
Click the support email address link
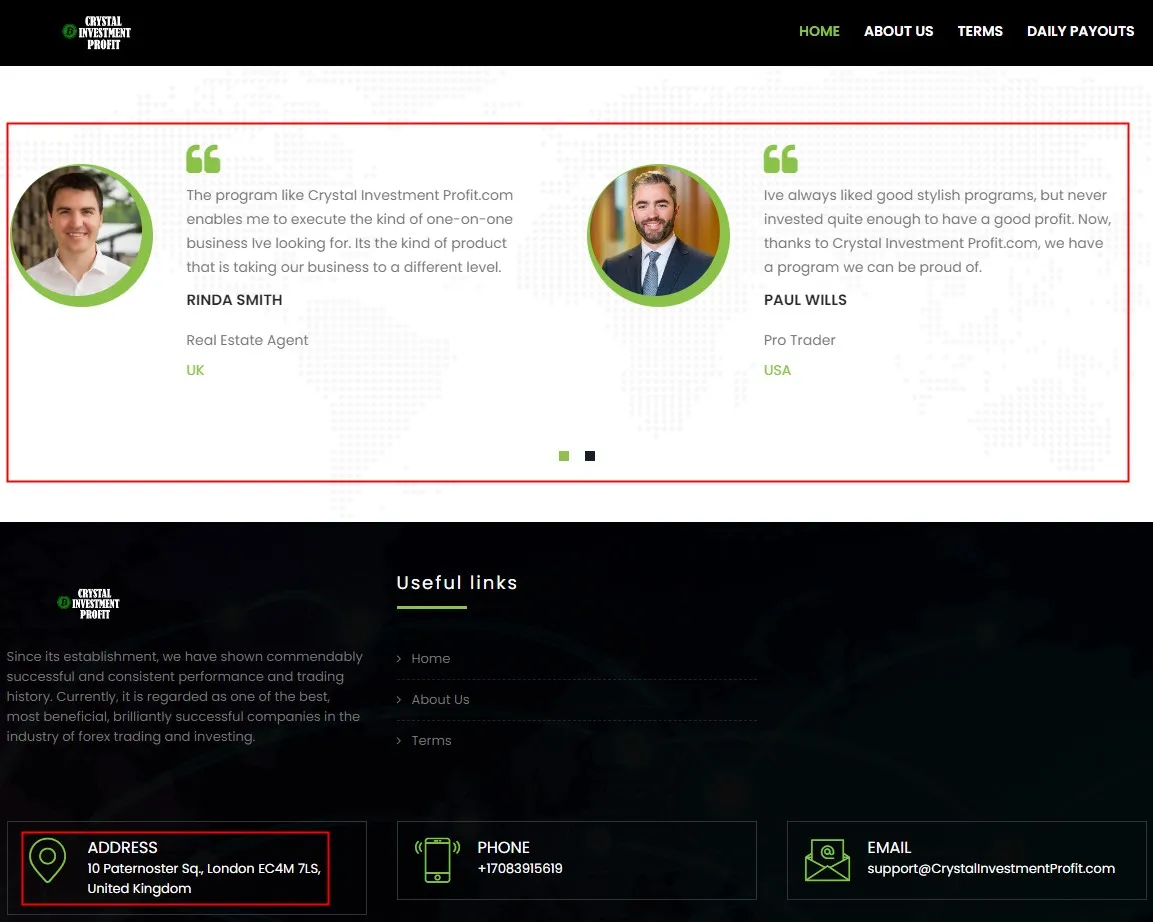click(x=990, y=868)
